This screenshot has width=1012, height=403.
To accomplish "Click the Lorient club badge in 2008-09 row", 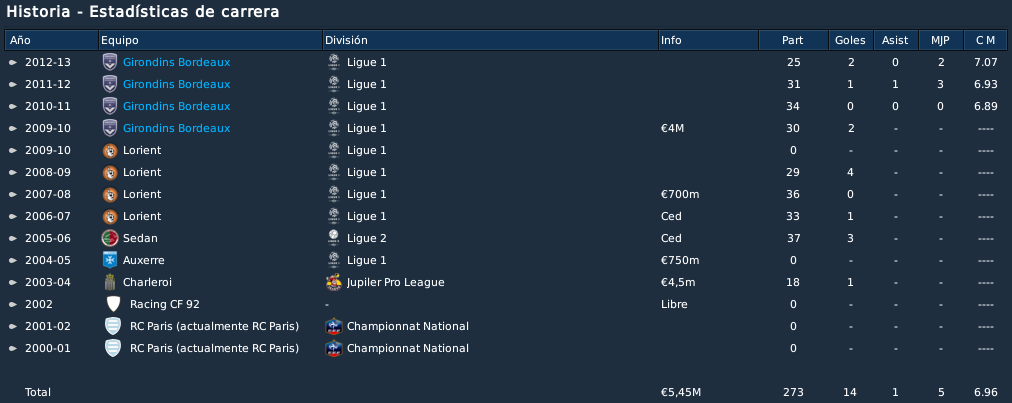I will tap(110, 172).
